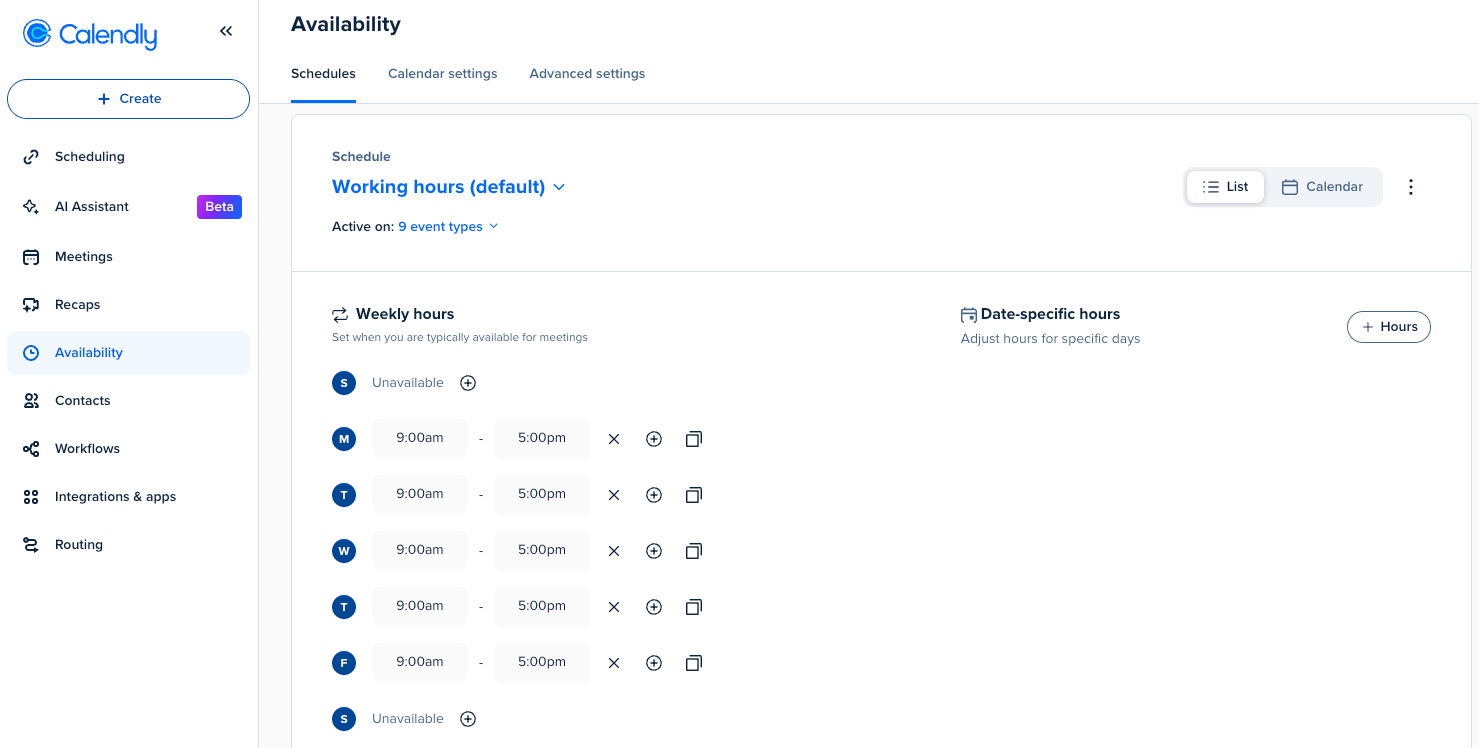Add date-specific hours with the Hours button
Viewport: 1479px width, 748px height.
pyautogui.click(x=1388, y=327)
